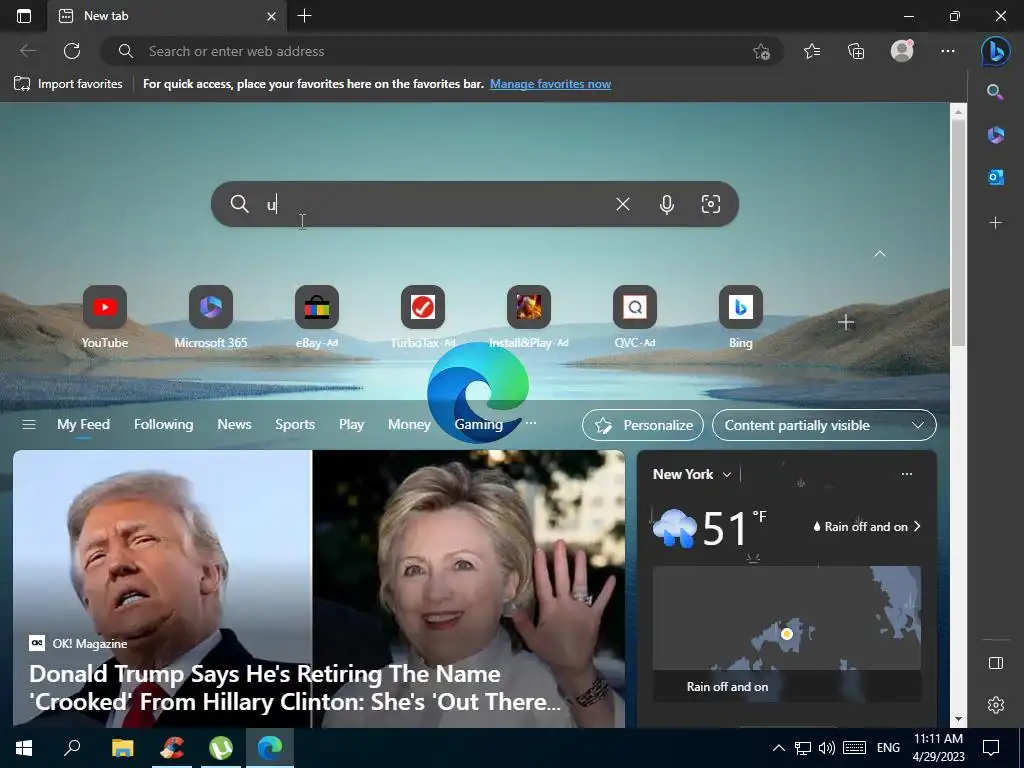Open the Favorites list icon
1024x768 pixels.
[x=812, y=51]
